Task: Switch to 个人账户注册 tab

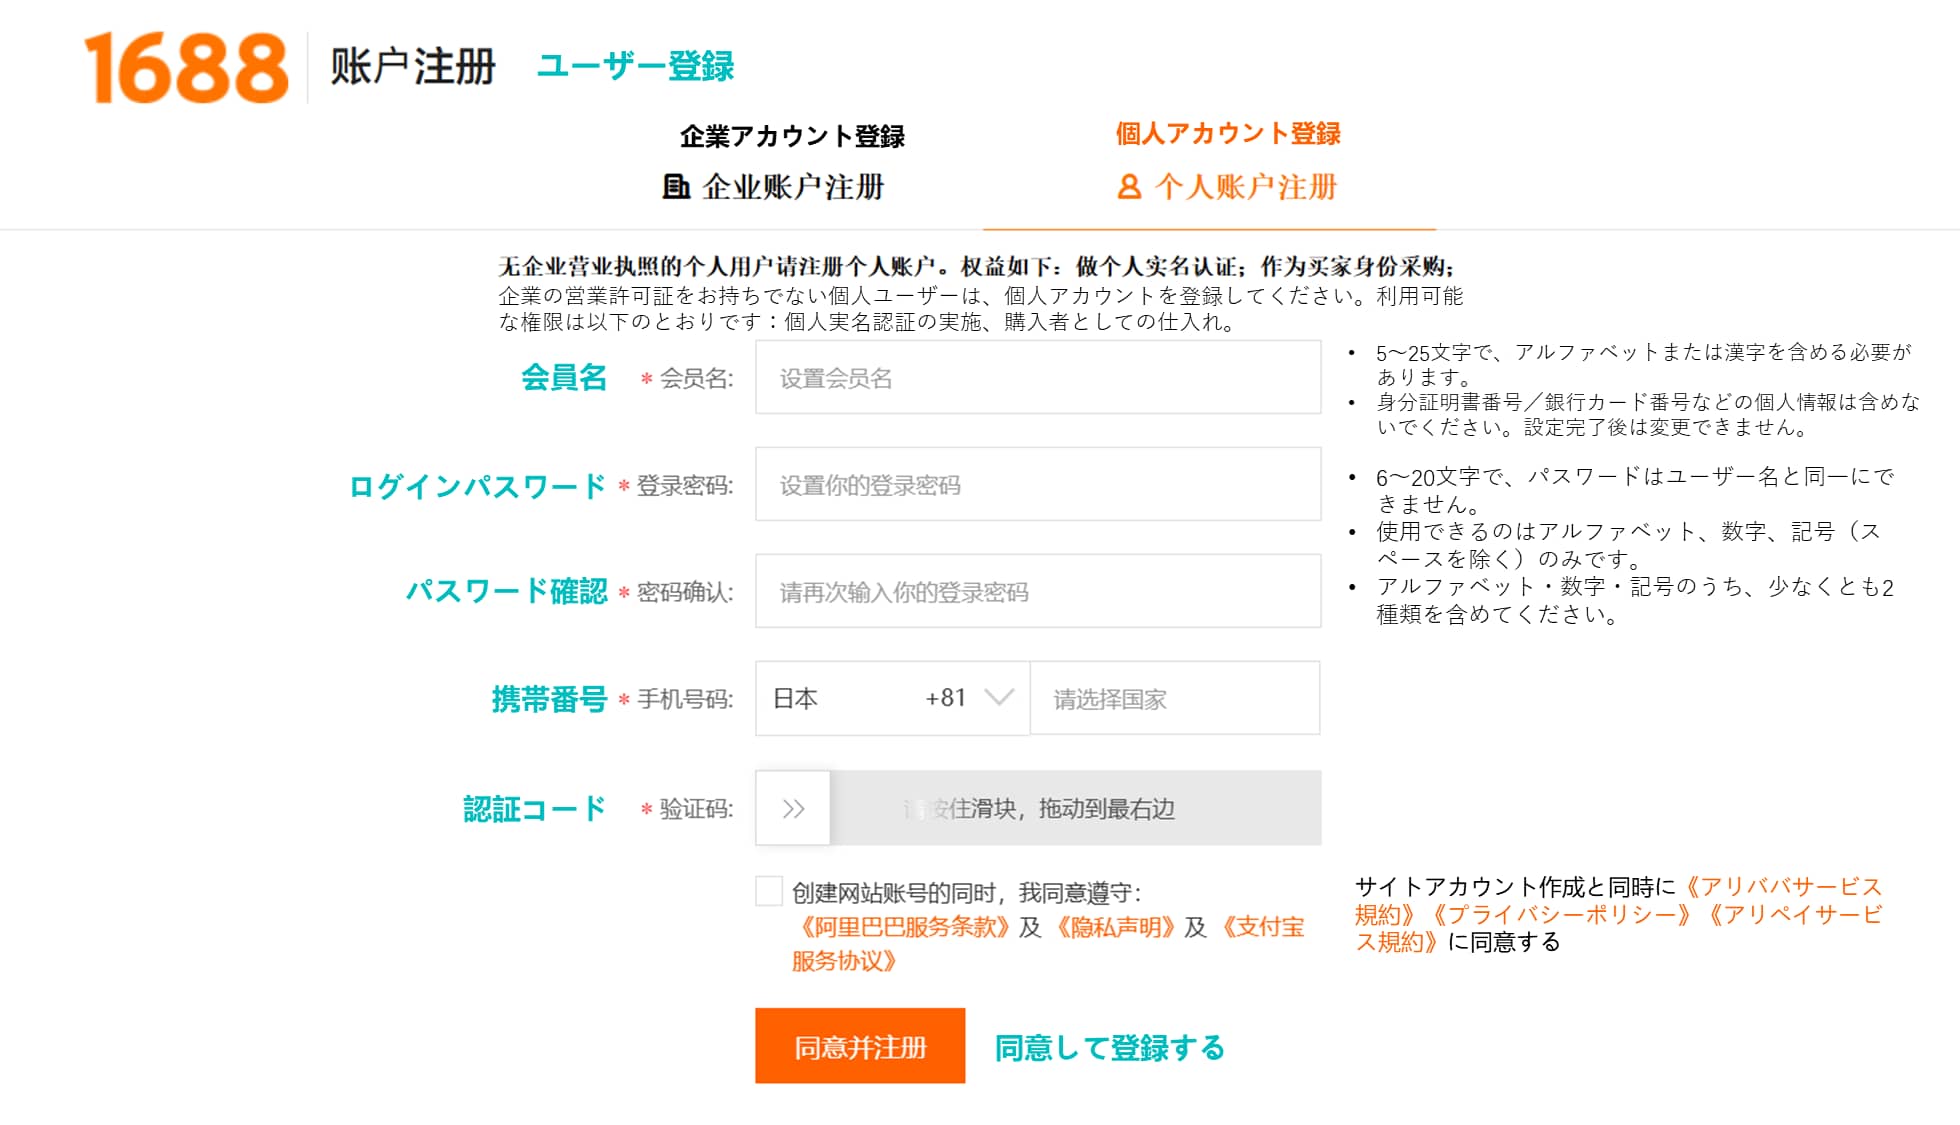Action: tap(1245, 187)
